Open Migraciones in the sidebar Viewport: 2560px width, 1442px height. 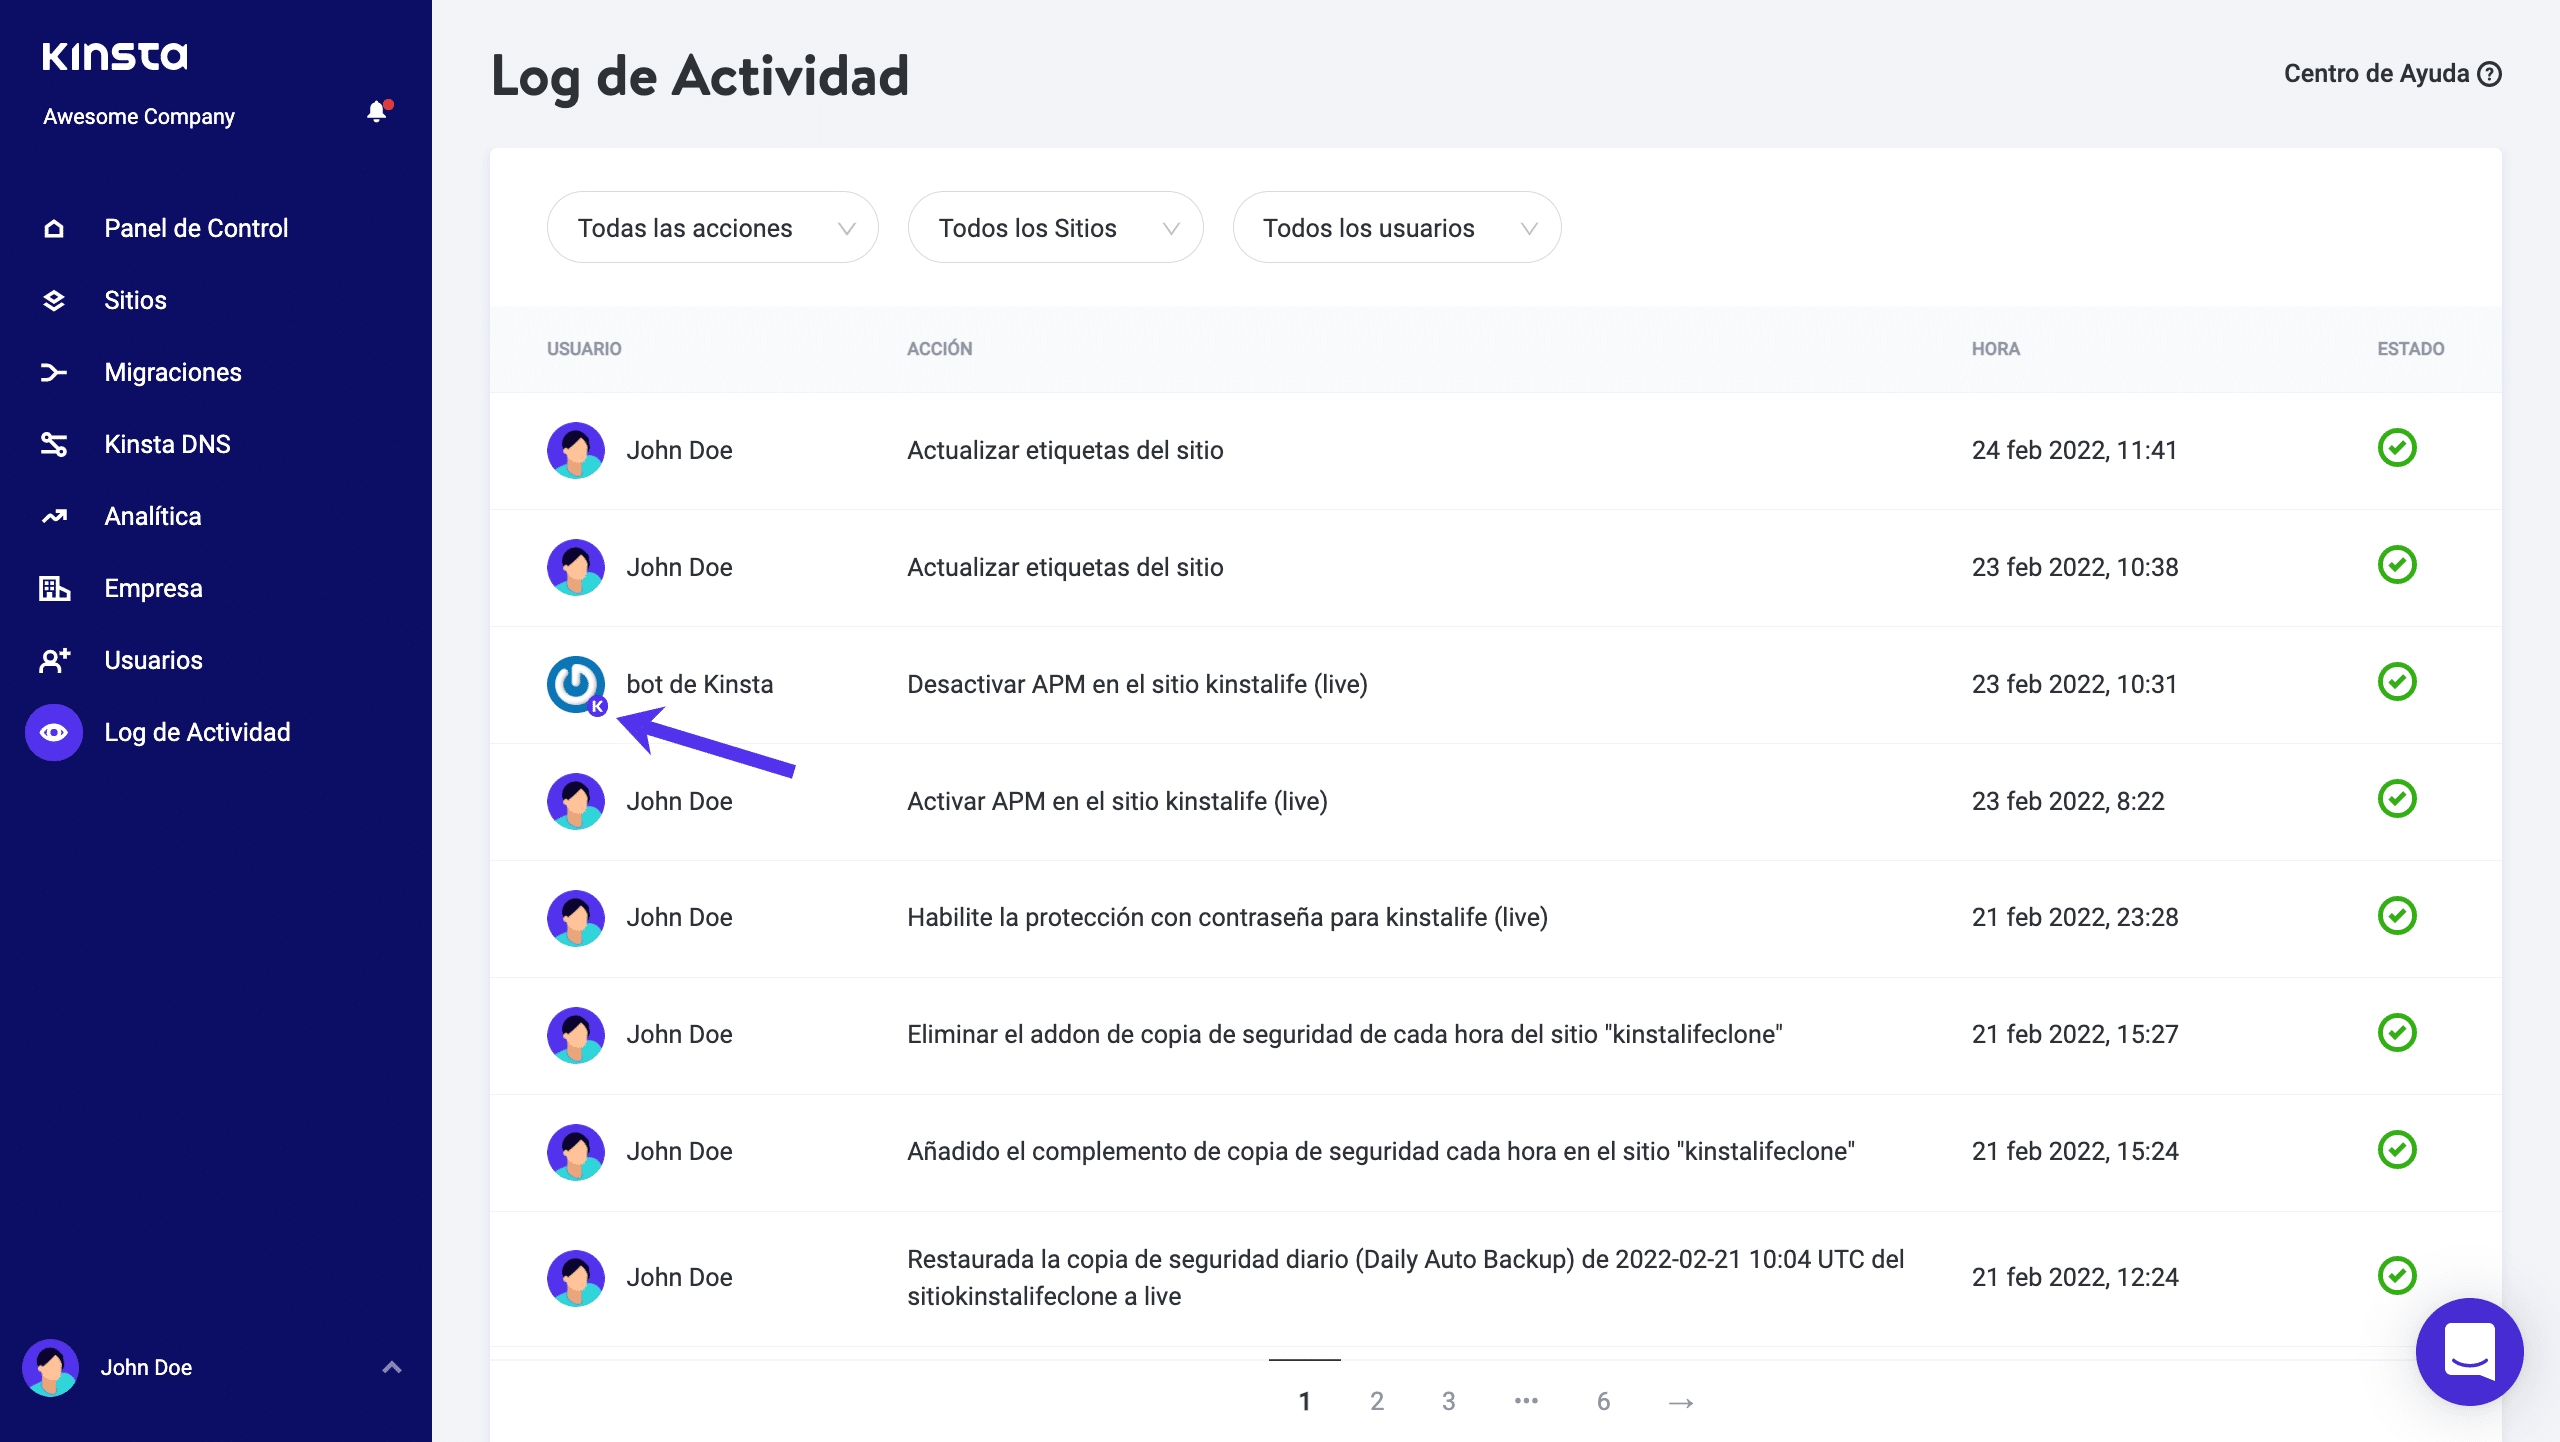tap(173, 372)
